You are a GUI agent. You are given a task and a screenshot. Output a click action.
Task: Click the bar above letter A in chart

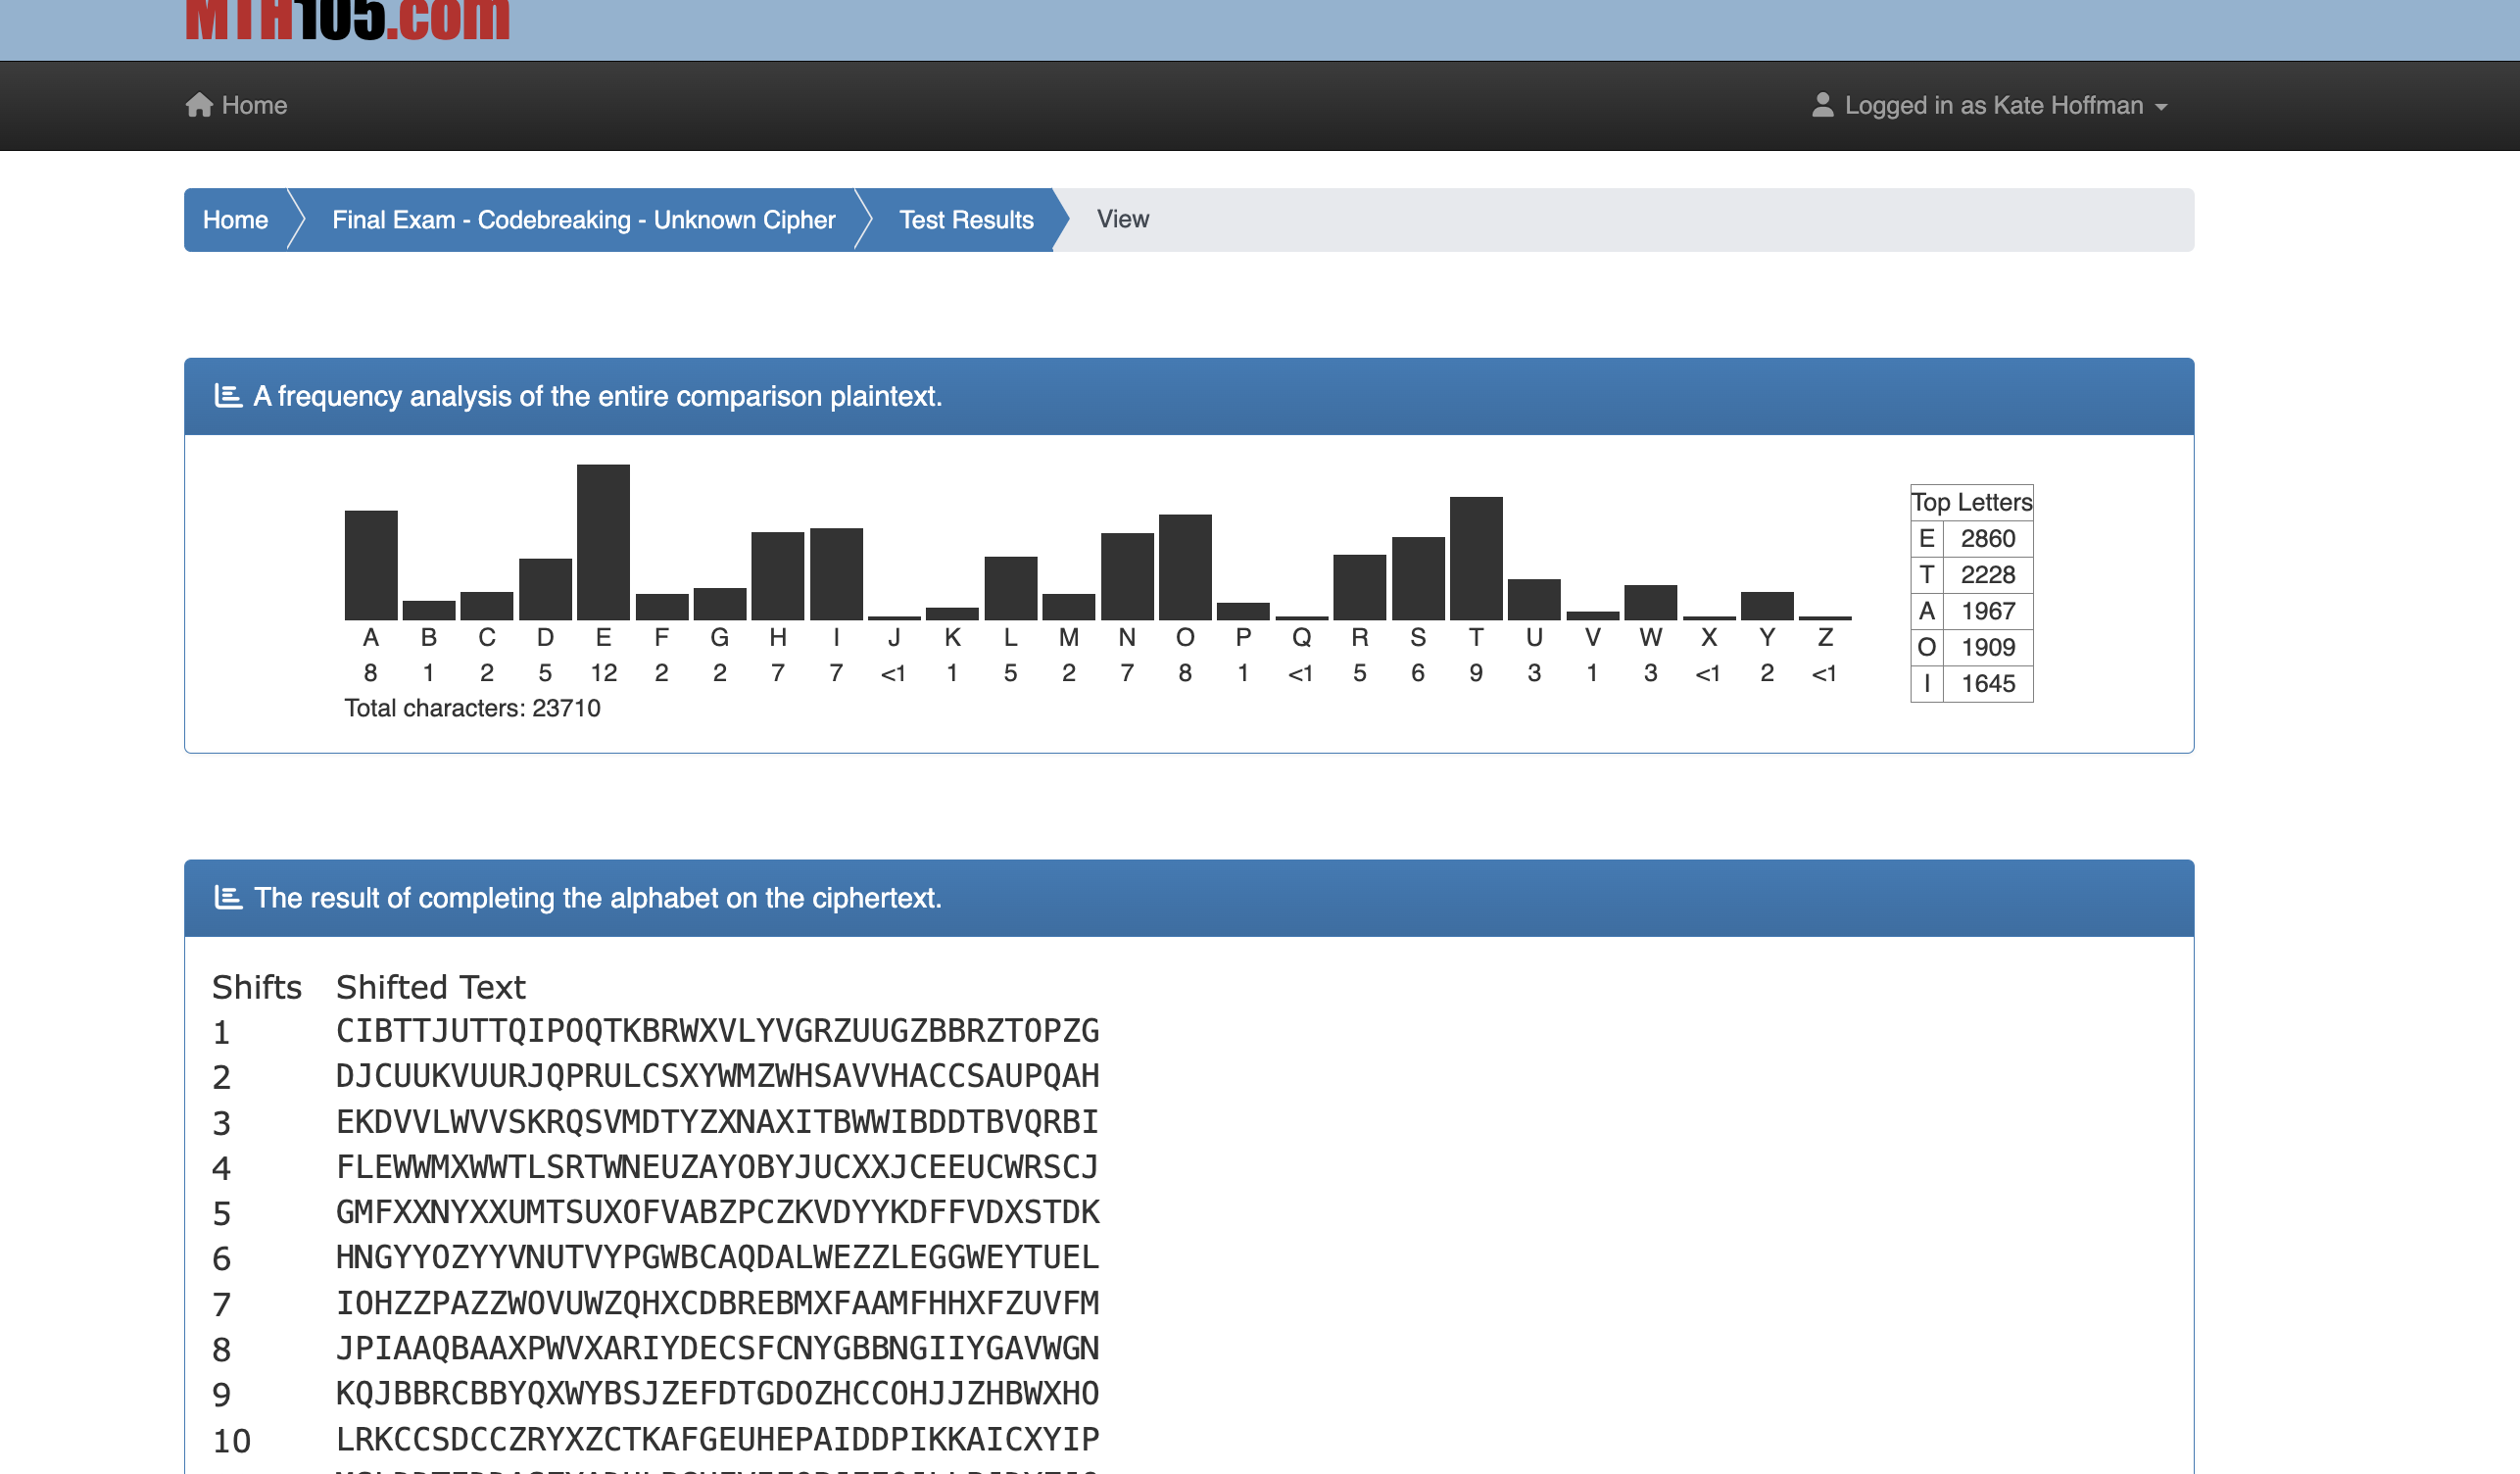click(370, 565)
